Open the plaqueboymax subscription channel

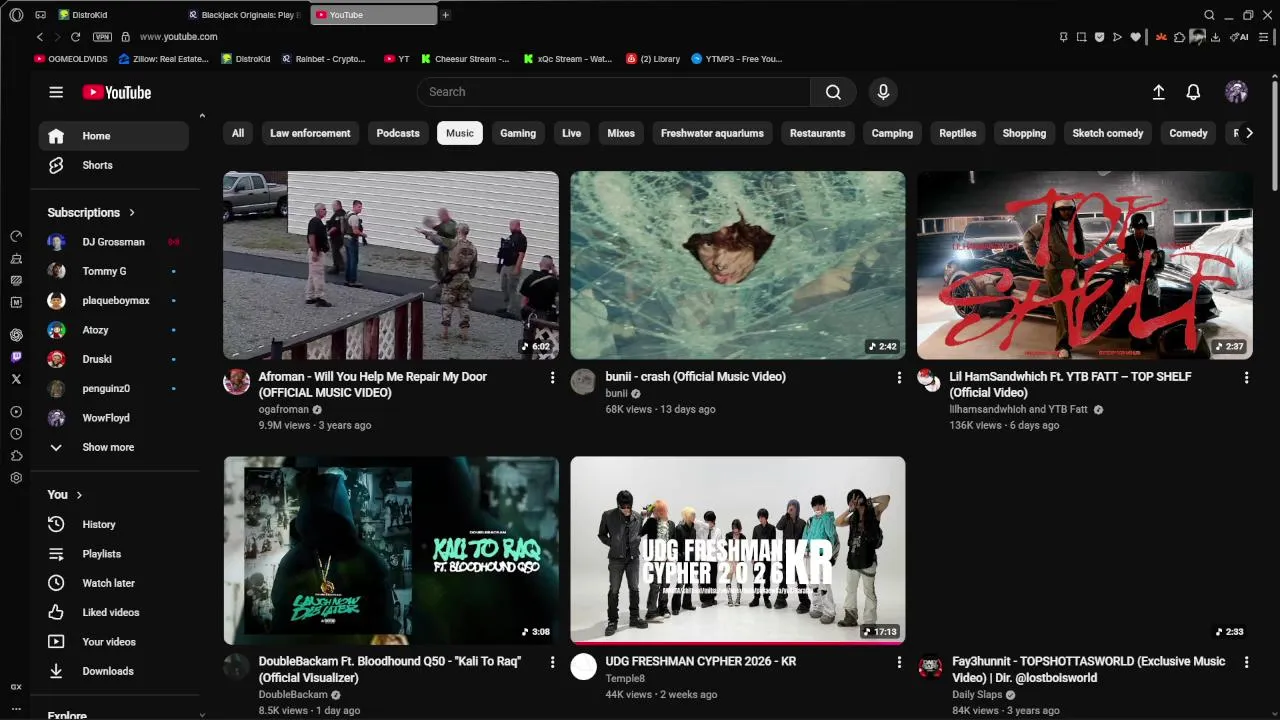pyautogui.click(x=113, y=300)
